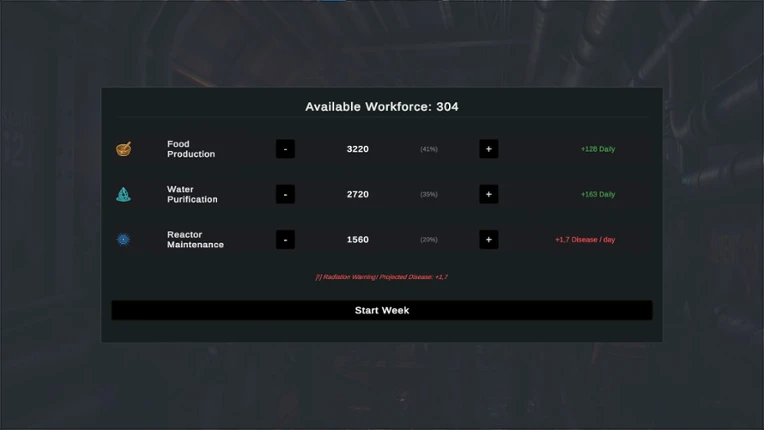Click the Water Purification value 2720
The image size is (764, 430).
357,194
